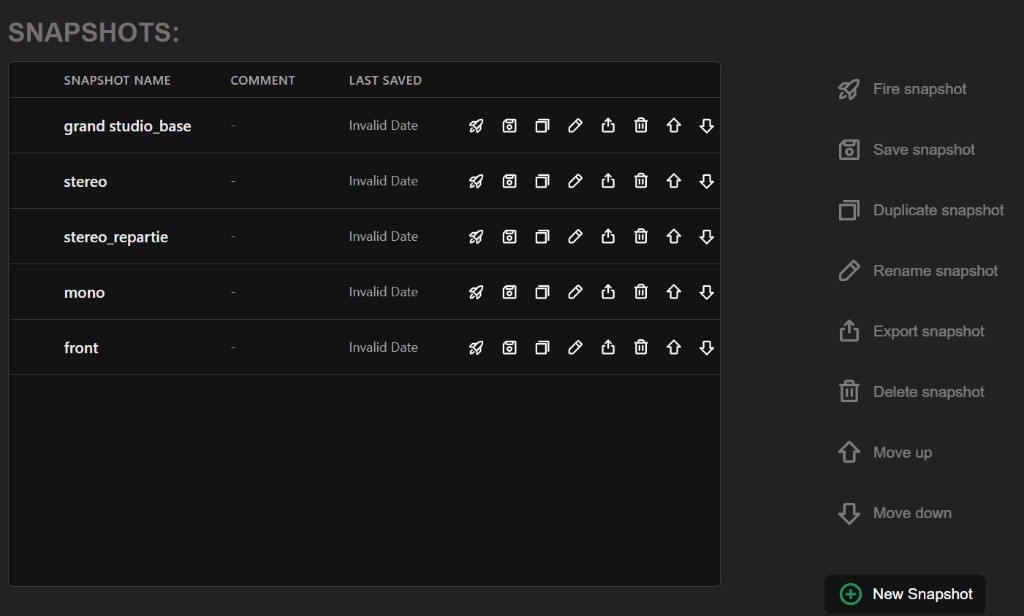Move stereo_repartie snapshot up
Image resolution: width=1024 pixels, height=616 pixels.
click(x=673, y=236)
